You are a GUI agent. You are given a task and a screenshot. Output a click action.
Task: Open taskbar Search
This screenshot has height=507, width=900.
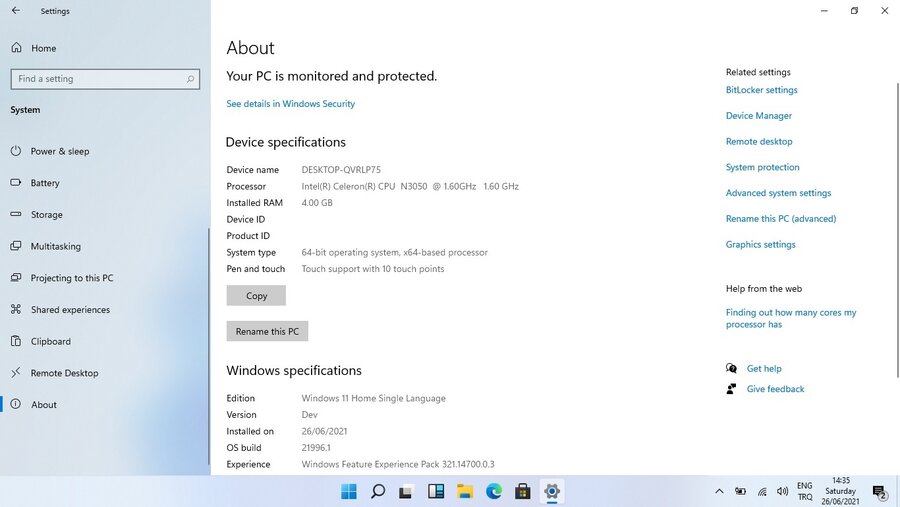pos(378,491)
